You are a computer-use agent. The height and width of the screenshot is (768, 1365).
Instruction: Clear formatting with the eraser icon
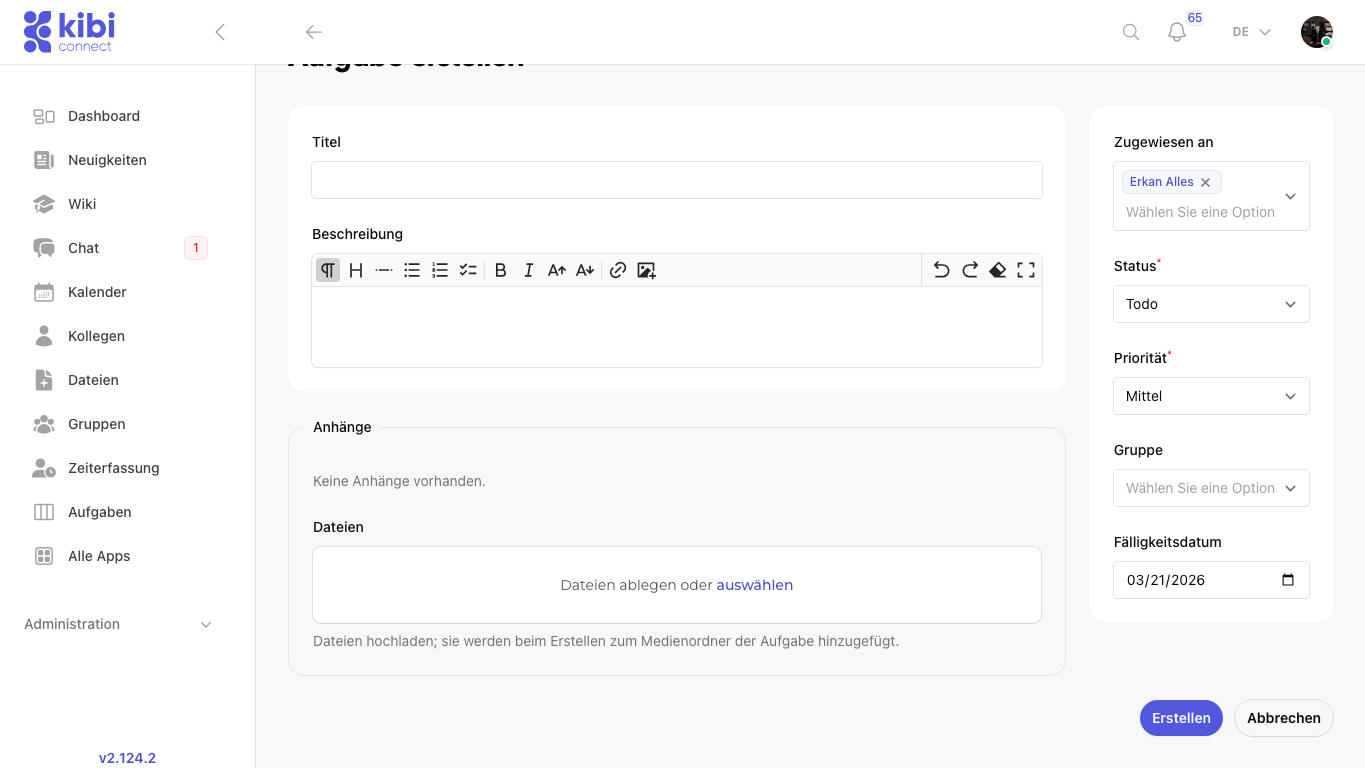pyautogui.click(x=997, y=270)
